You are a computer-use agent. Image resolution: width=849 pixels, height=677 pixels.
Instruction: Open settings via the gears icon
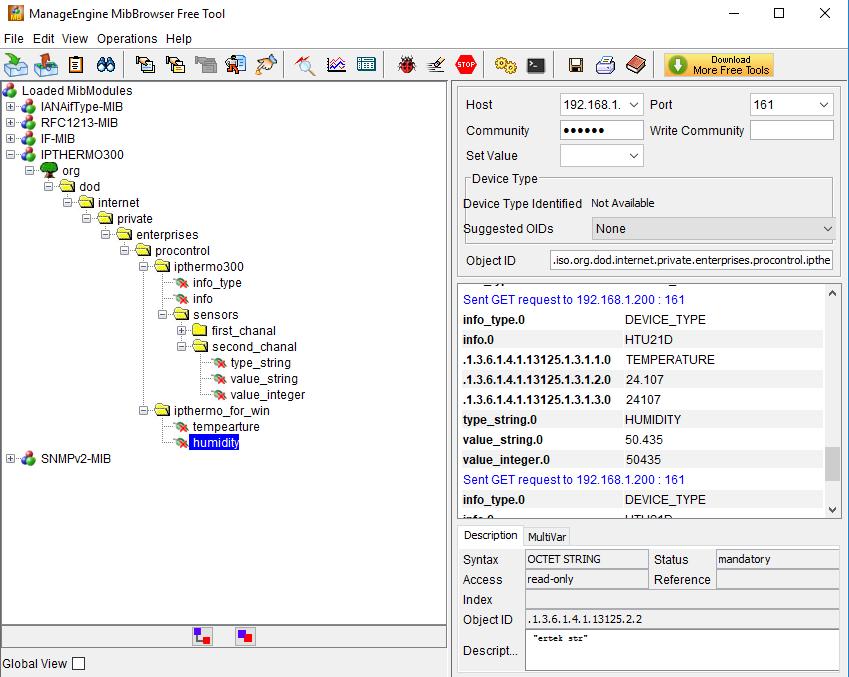click(x=506, y=65)
